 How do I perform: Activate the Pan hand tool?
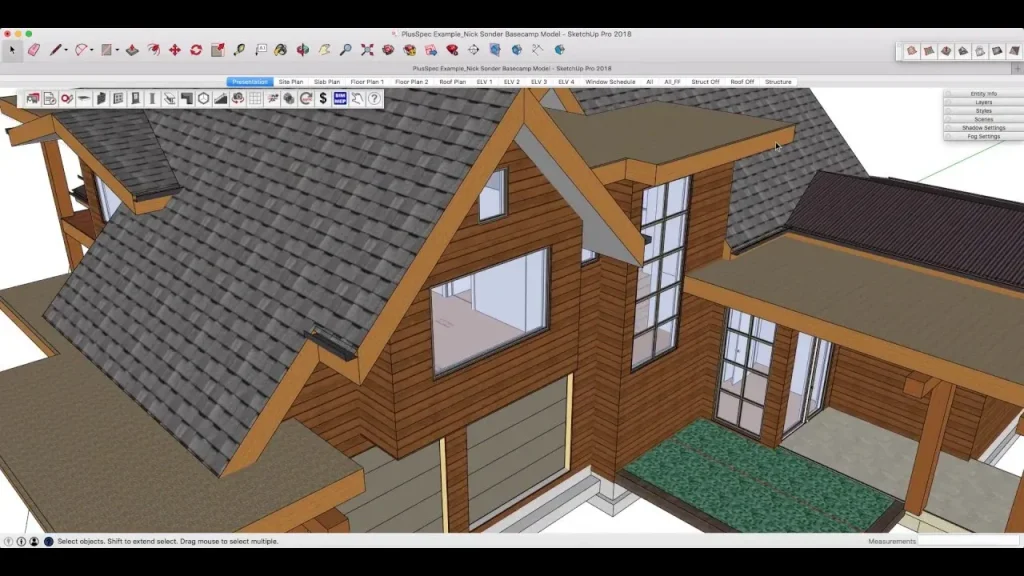pos(325,50)
